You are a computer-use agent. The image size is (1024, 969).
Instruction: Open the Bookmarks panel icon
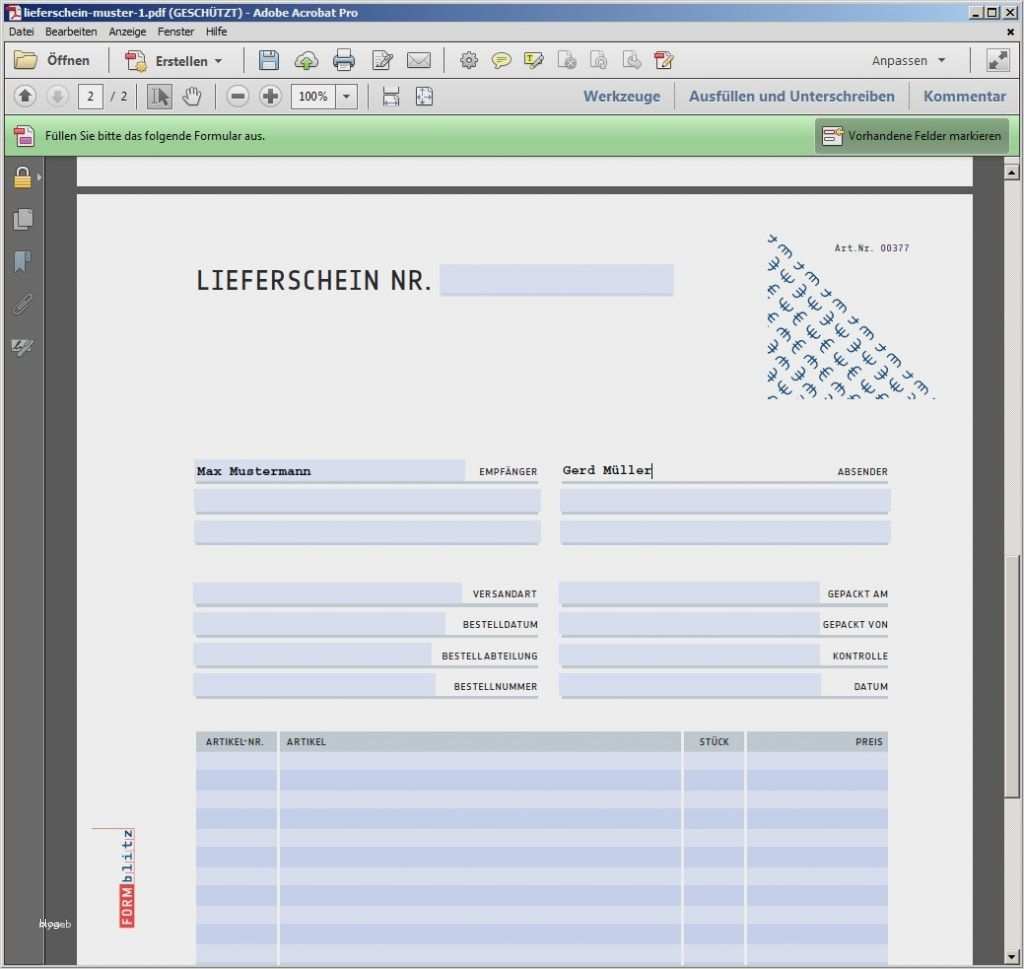[22, 262]
